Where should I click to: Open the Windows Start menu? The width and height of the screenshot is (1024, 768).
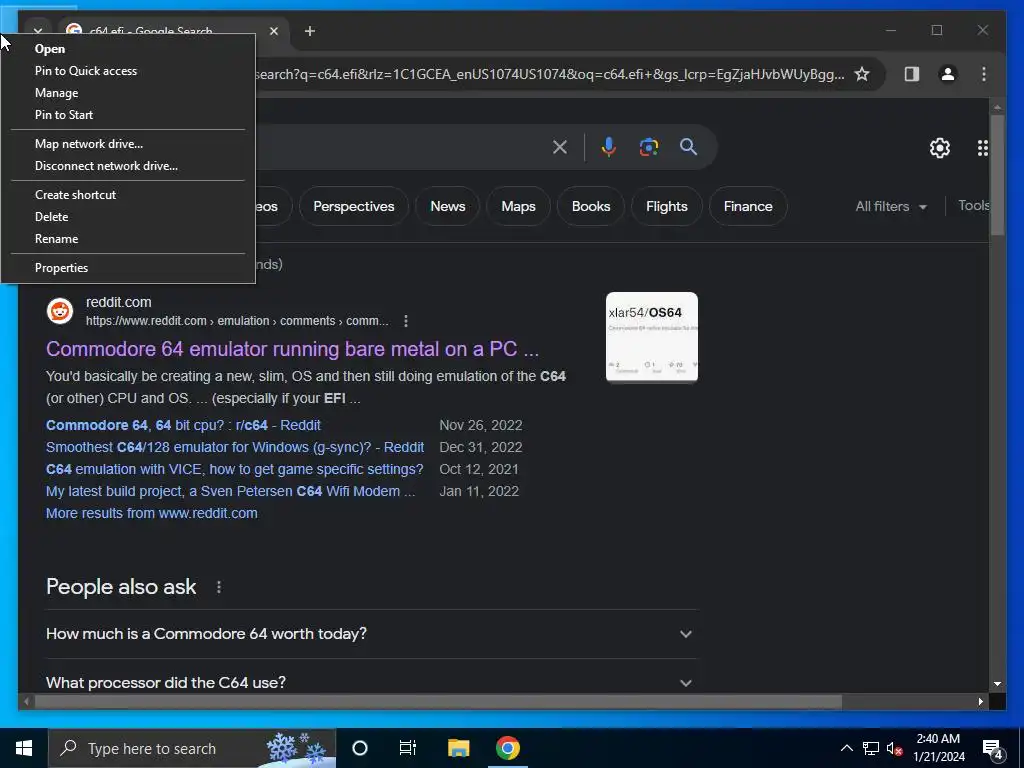(24, 748)
